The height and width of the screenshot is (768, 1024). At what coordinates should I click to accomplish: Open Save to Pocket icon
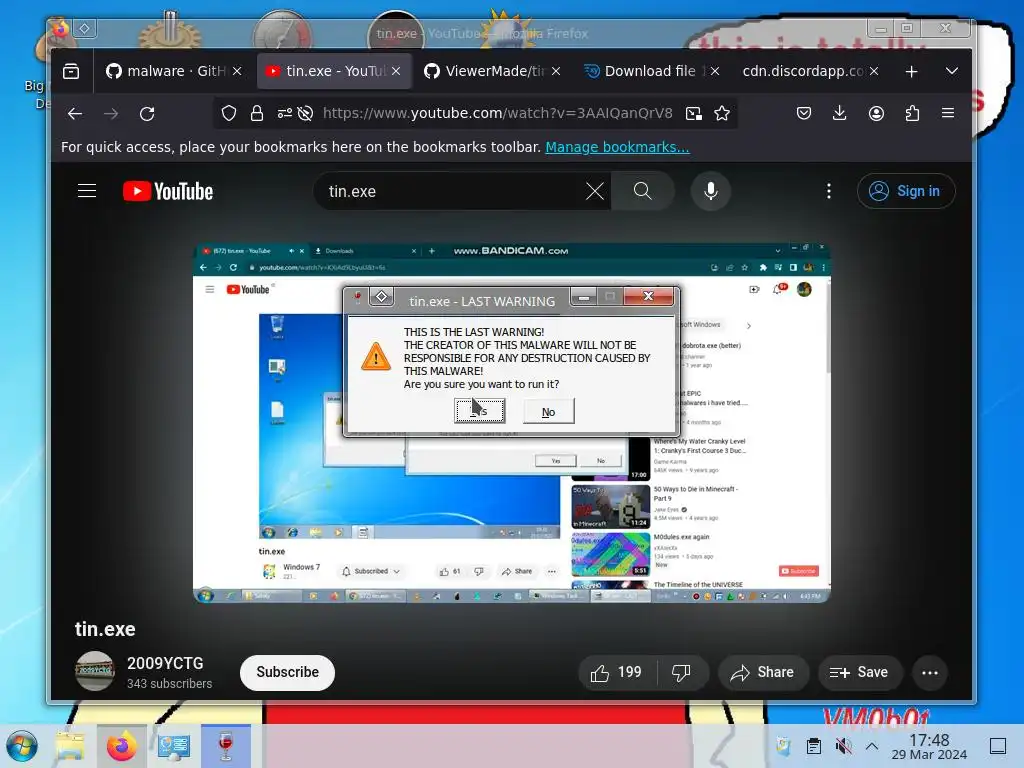[804, 114]
